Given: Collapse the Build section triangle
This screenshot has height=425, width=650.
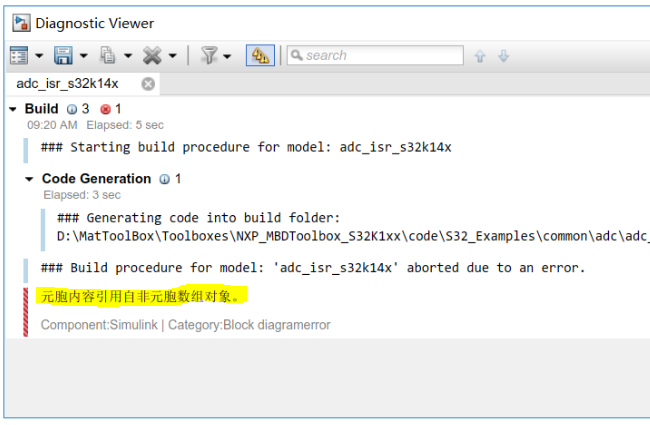Looking at the screenshot, I should 13,109.
